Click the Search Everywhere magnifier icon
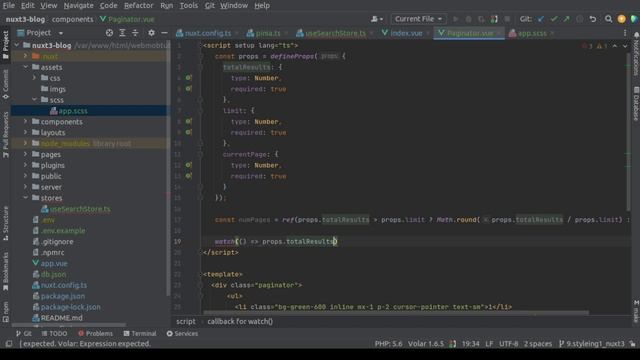 609,19
